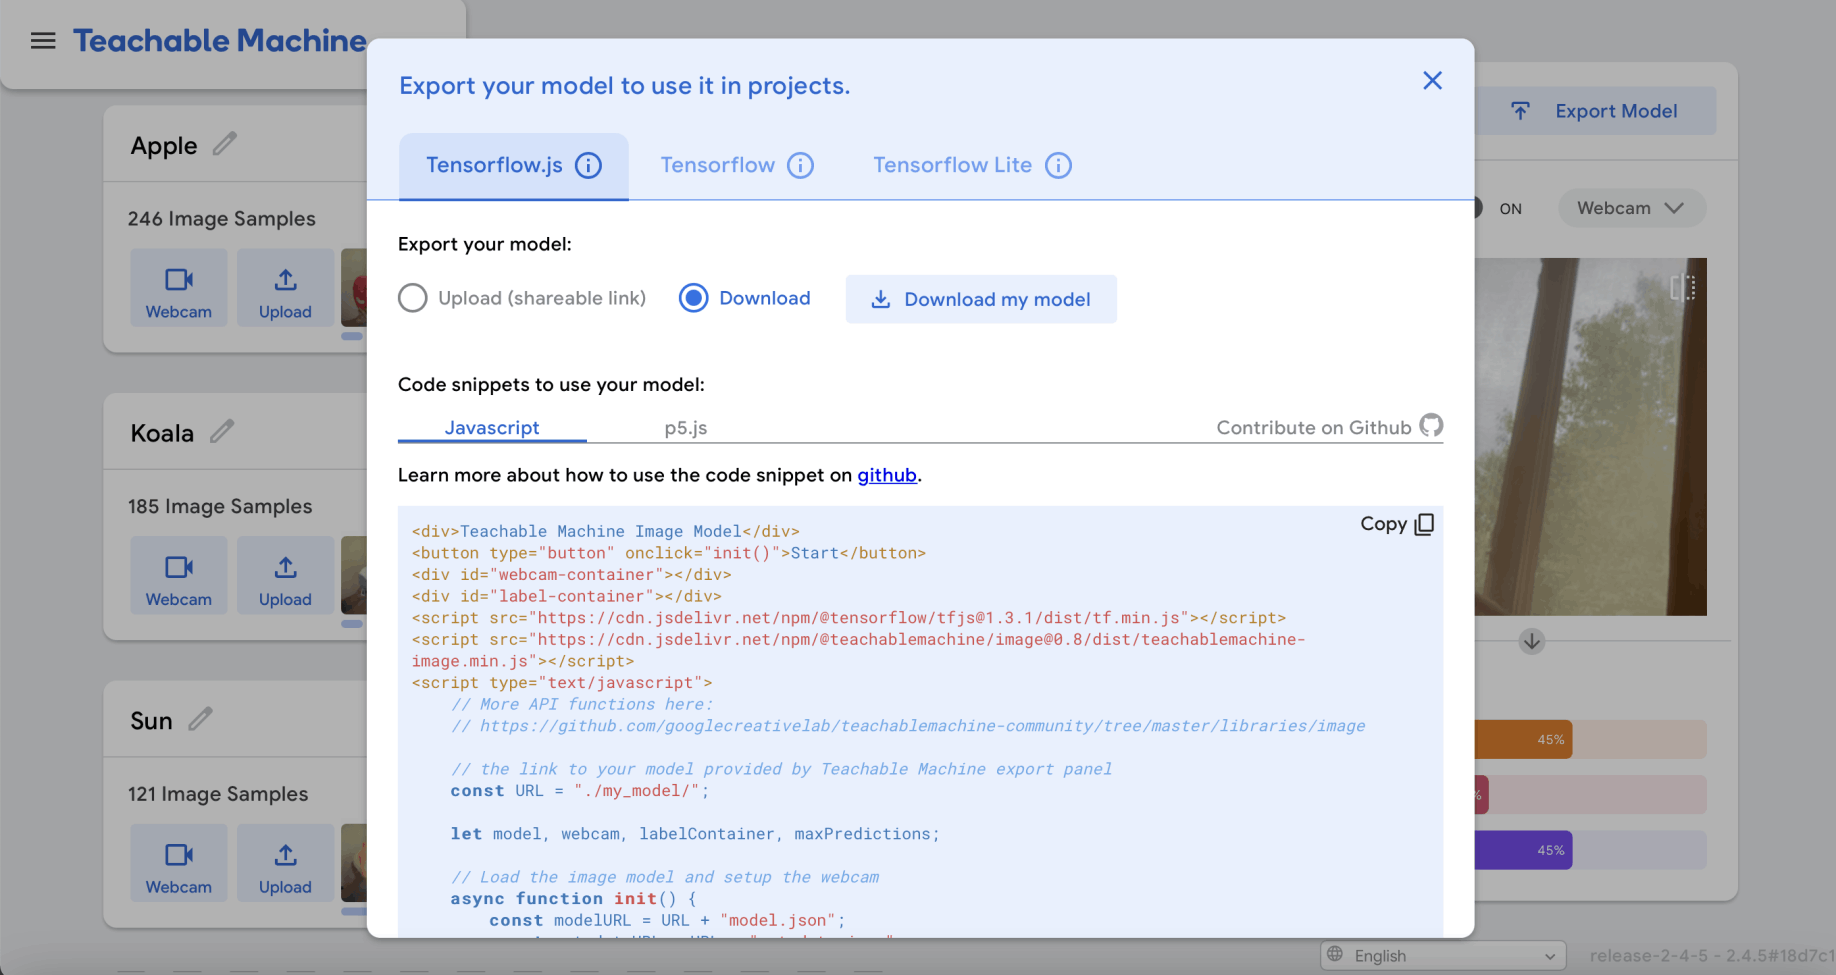This screenshot has height=975, width=1836.
Task: Click the Koala sample thumbnail
Action: 354,575
